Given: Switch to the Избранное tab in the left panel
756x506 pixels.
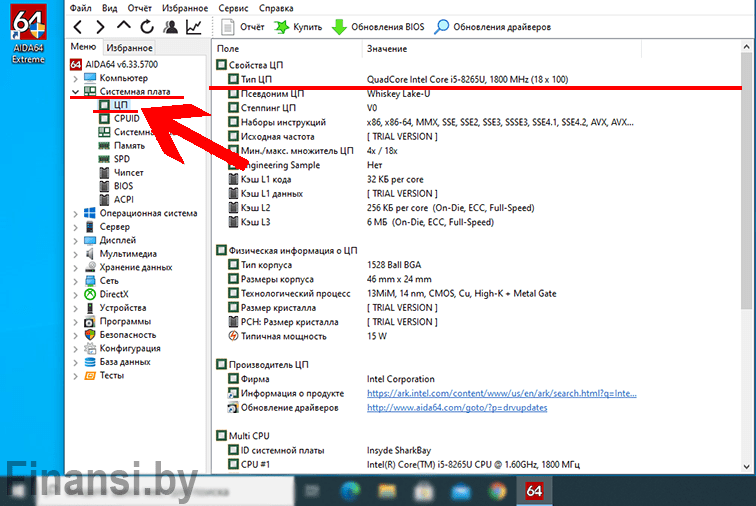Looking at the screenshot, I should pyautogui.click(x=129, y=48).
